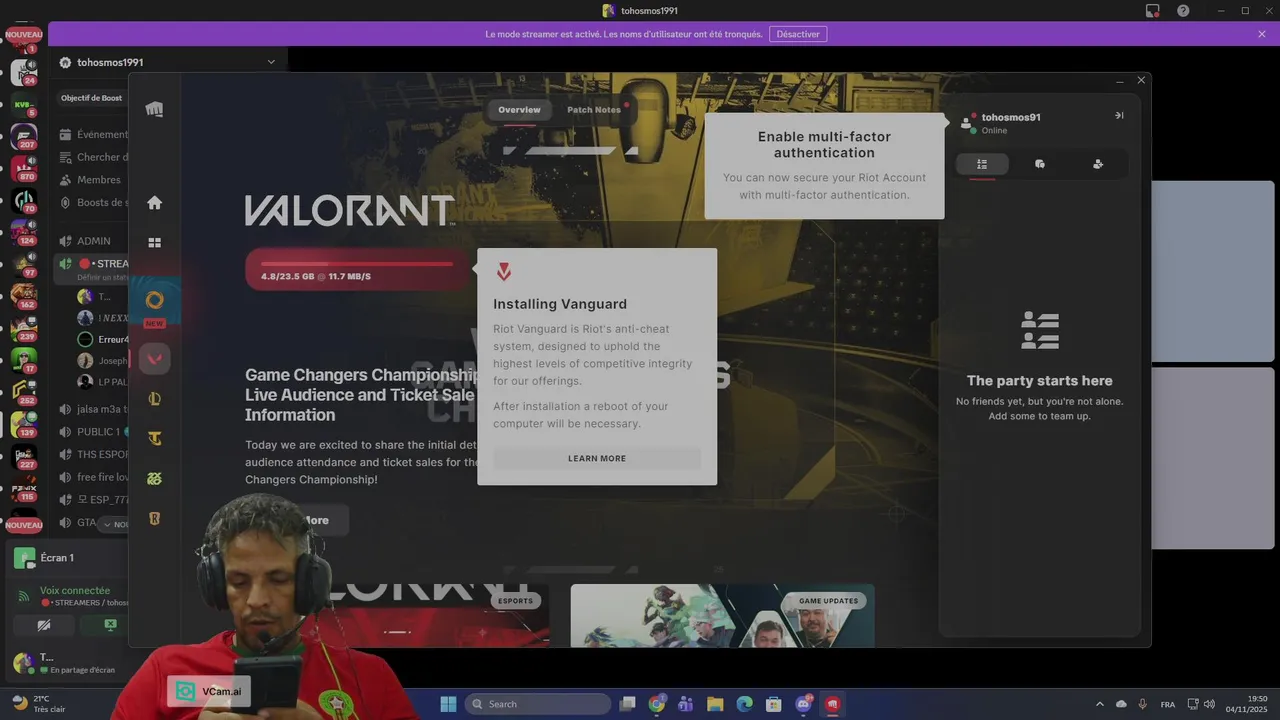Viewport: 1280px width, 720px height.
Task: Join the free fire voice channel
Action: (x=92, y=477)
